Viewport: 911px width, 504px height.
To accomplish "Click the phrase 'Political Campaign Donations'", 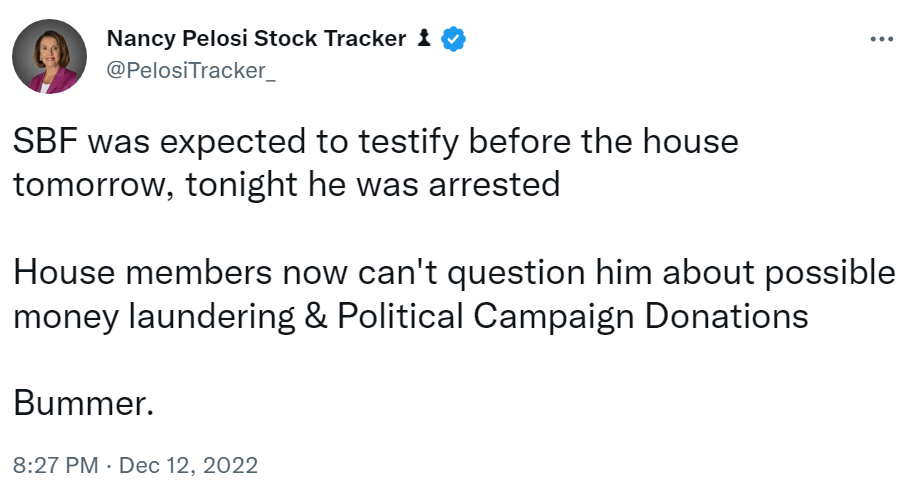I will click(x=572, y=317).
